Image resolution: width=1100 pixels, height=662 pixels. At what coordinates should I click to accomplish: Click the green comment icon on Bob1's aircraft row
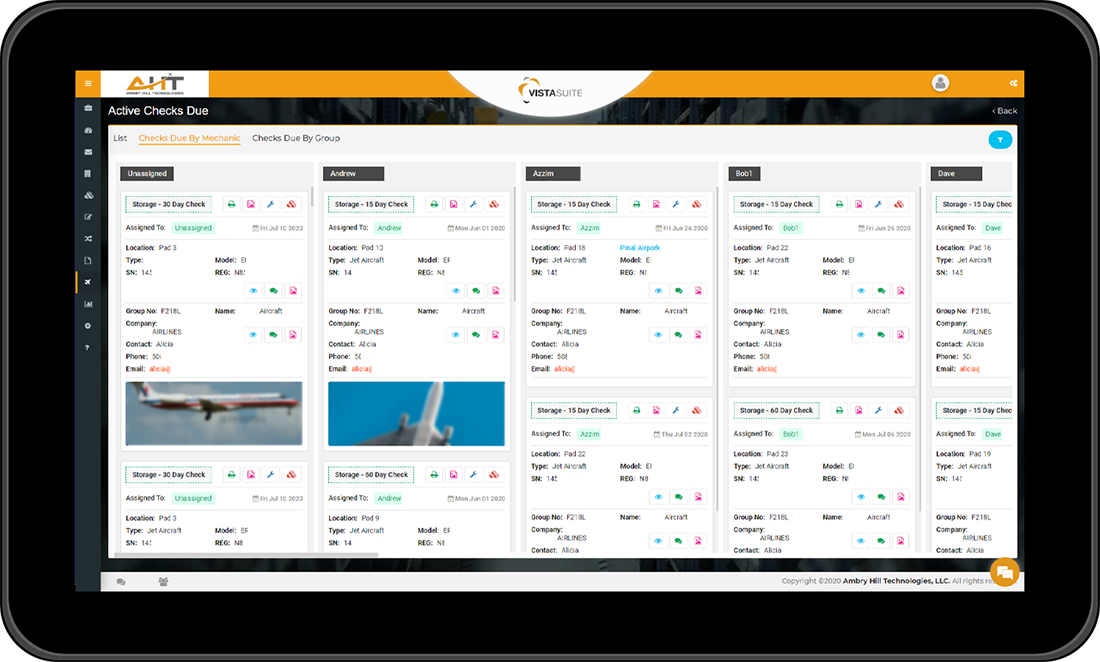(x=881, y=291)
